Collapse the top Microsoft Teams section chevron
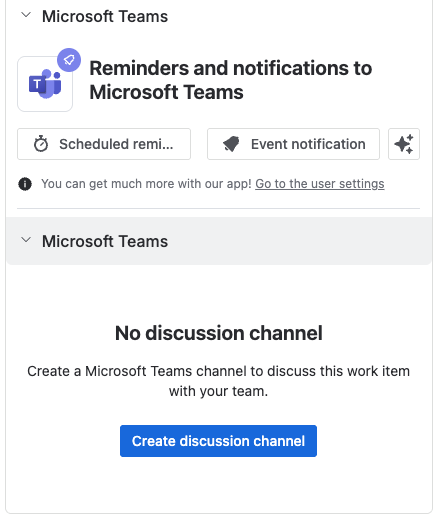This screenshot has width=440, height=520. tap(26, 15)
